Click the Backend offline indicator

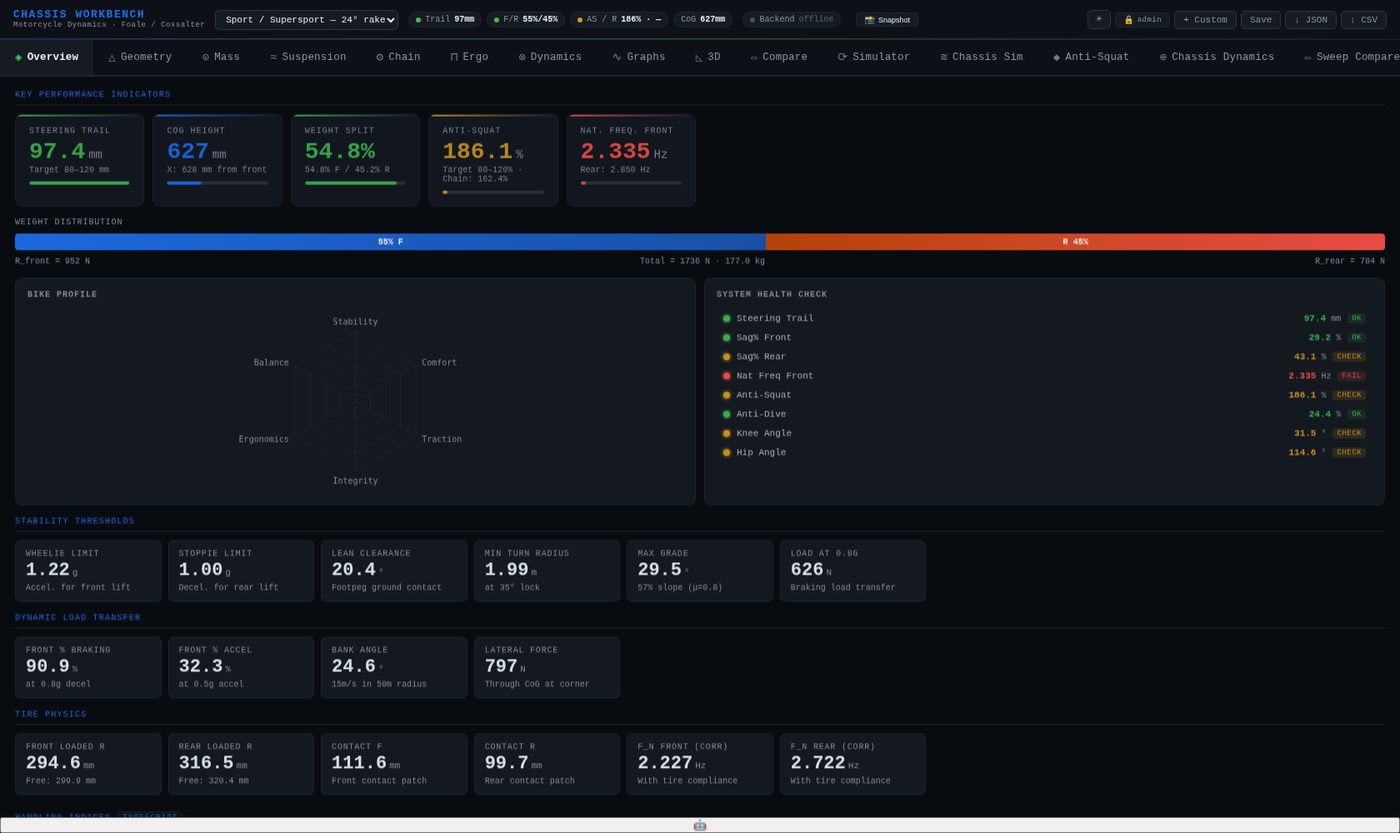click(x=791, y=19)
